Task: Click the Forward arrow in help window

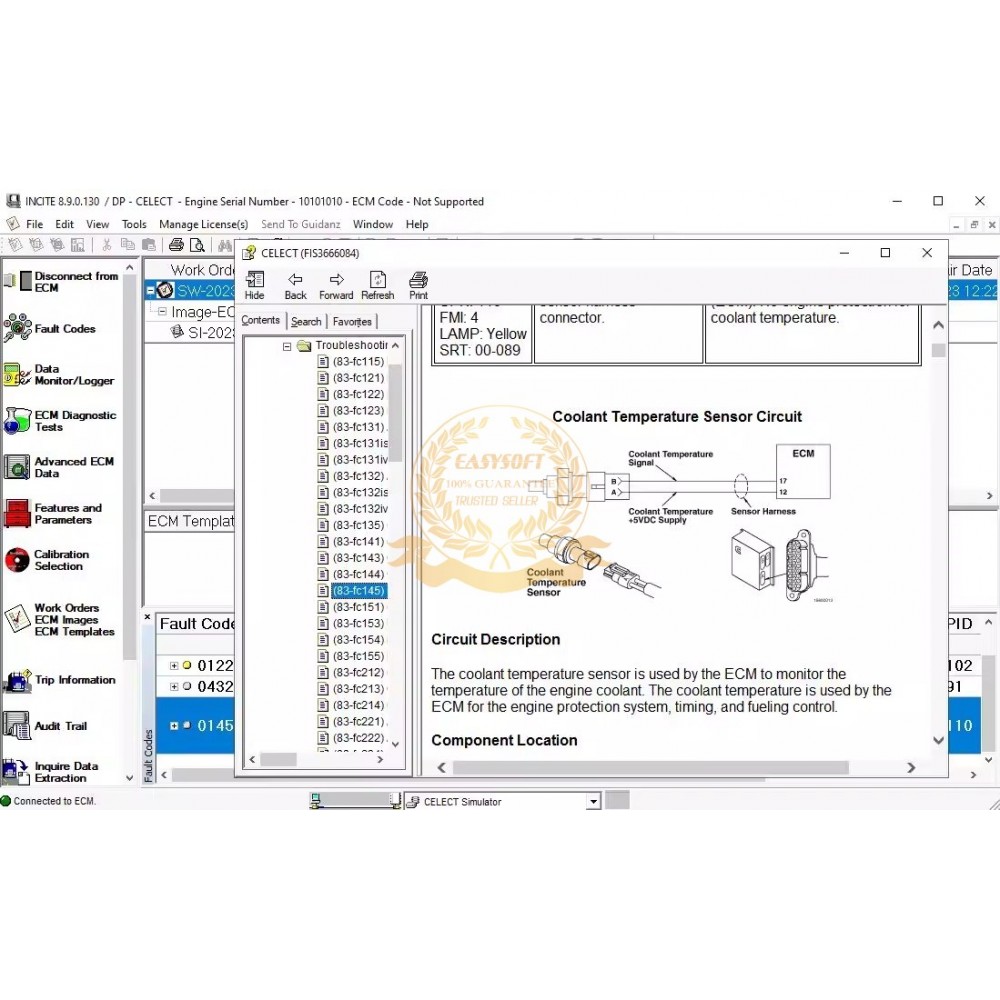Action: coord(336,286)
